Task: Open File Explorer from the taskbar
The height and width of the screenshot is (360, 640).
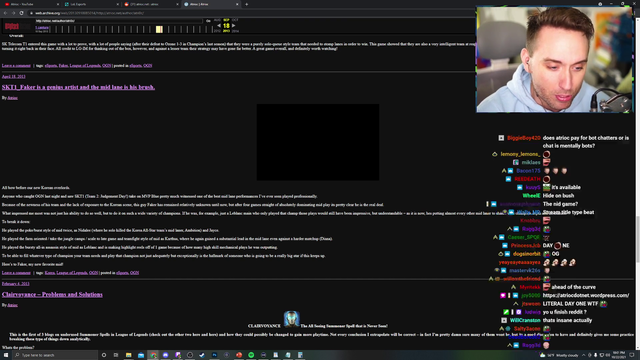Action: pos(129,355)
